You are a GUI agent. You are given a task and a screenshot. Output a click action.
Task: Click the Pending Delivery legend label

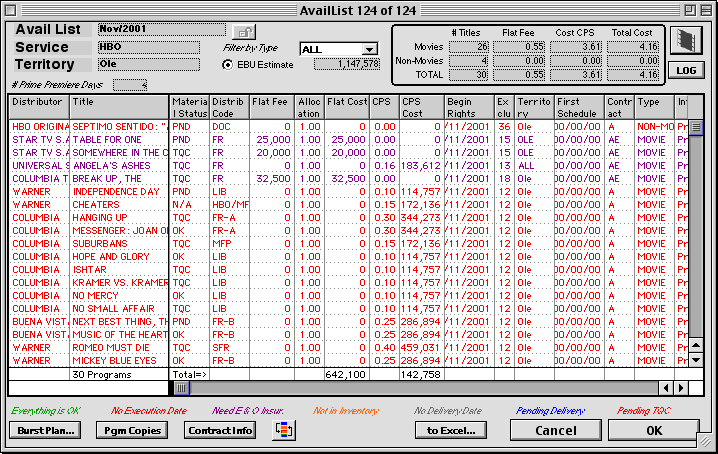[550, 410]
